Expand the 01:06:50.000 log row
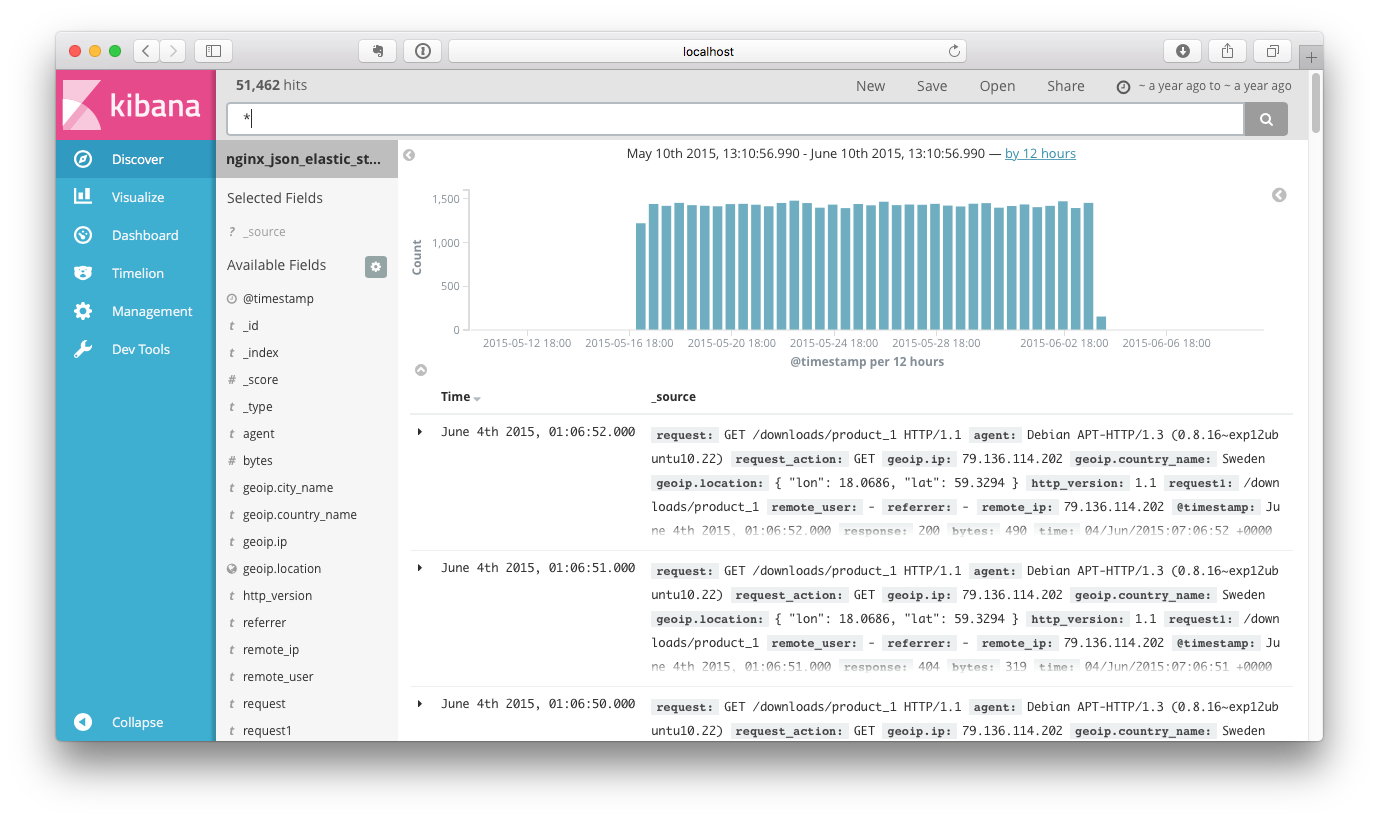Screen dimensions: 1379x821 [x=420, y=703]
